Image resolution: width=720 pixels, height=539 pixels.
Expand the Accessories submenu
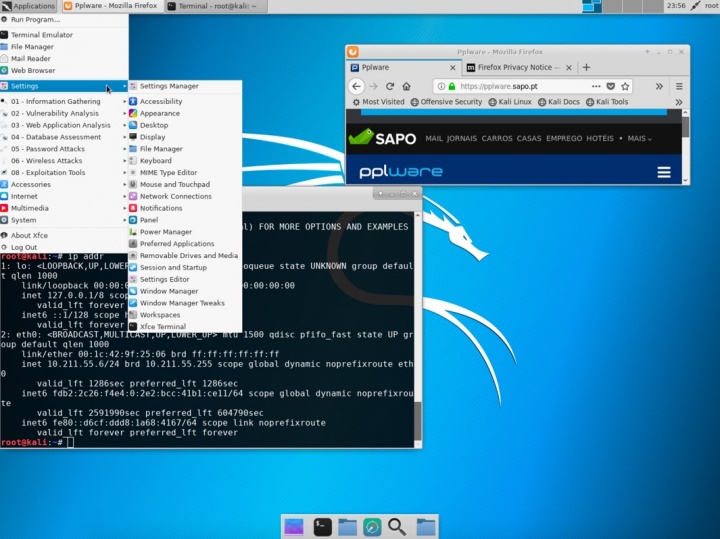click(31, 185)
